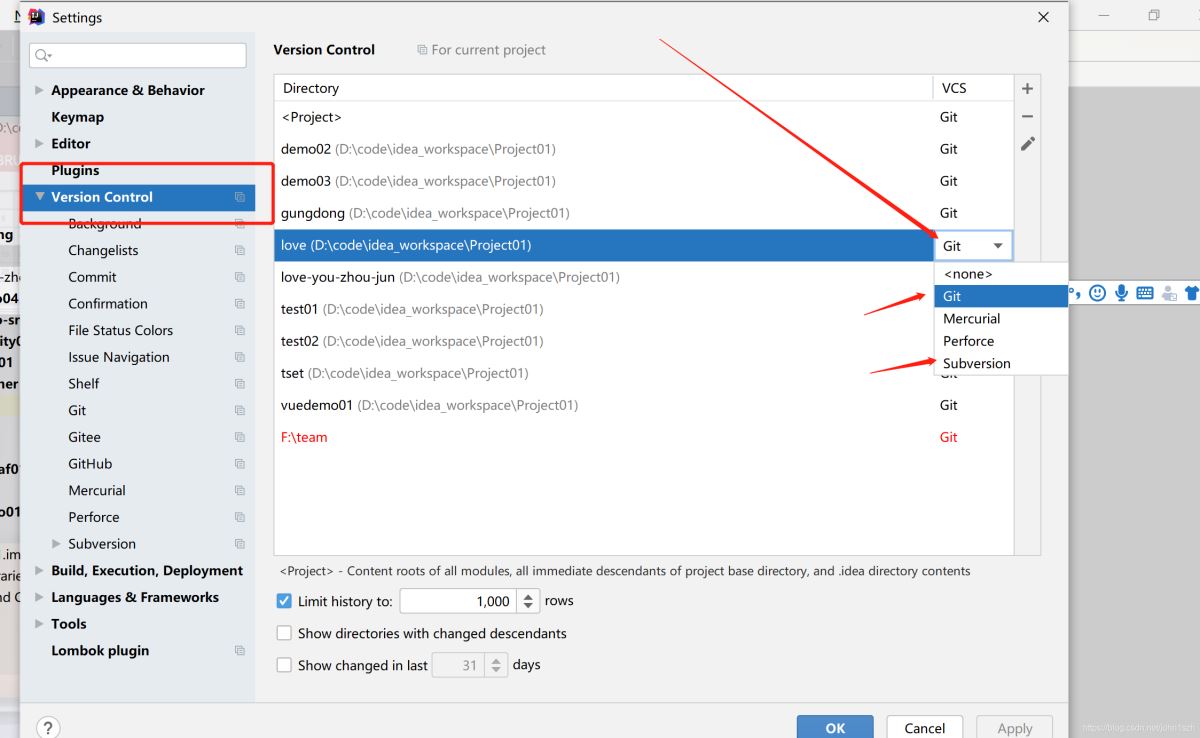Click the Cancel button
Screen dimensions: 1200x738
(x=924, y=728)
